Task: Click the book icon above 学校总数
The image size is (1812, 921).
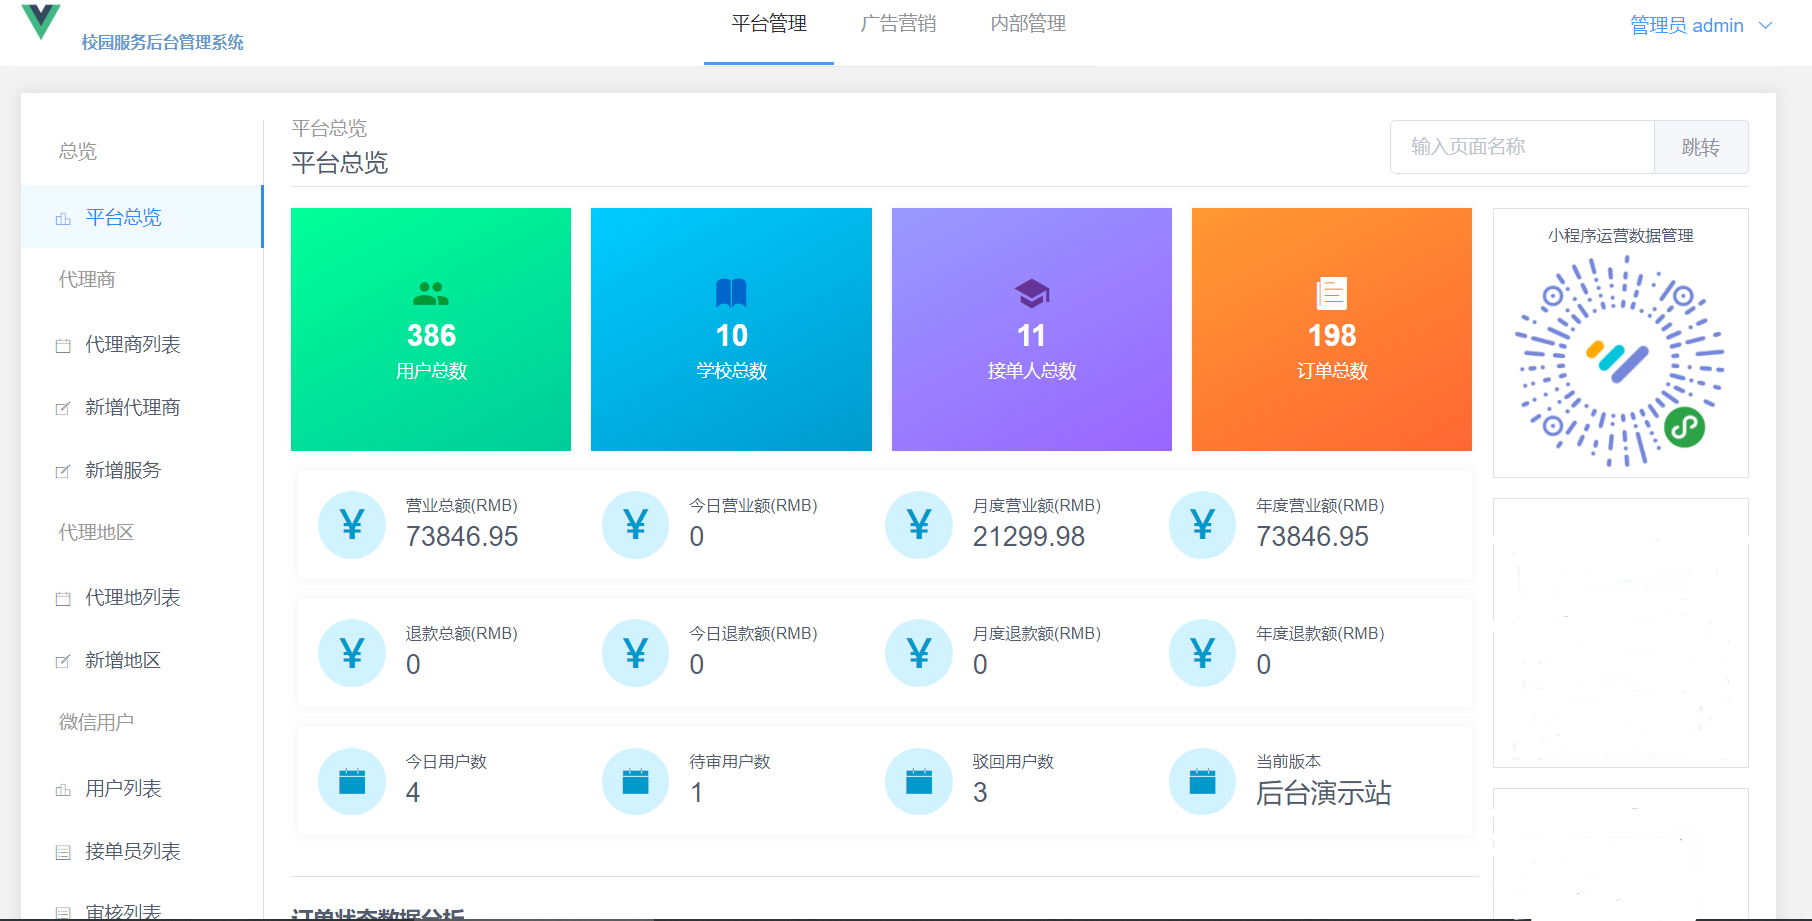Action: point(731,293)
